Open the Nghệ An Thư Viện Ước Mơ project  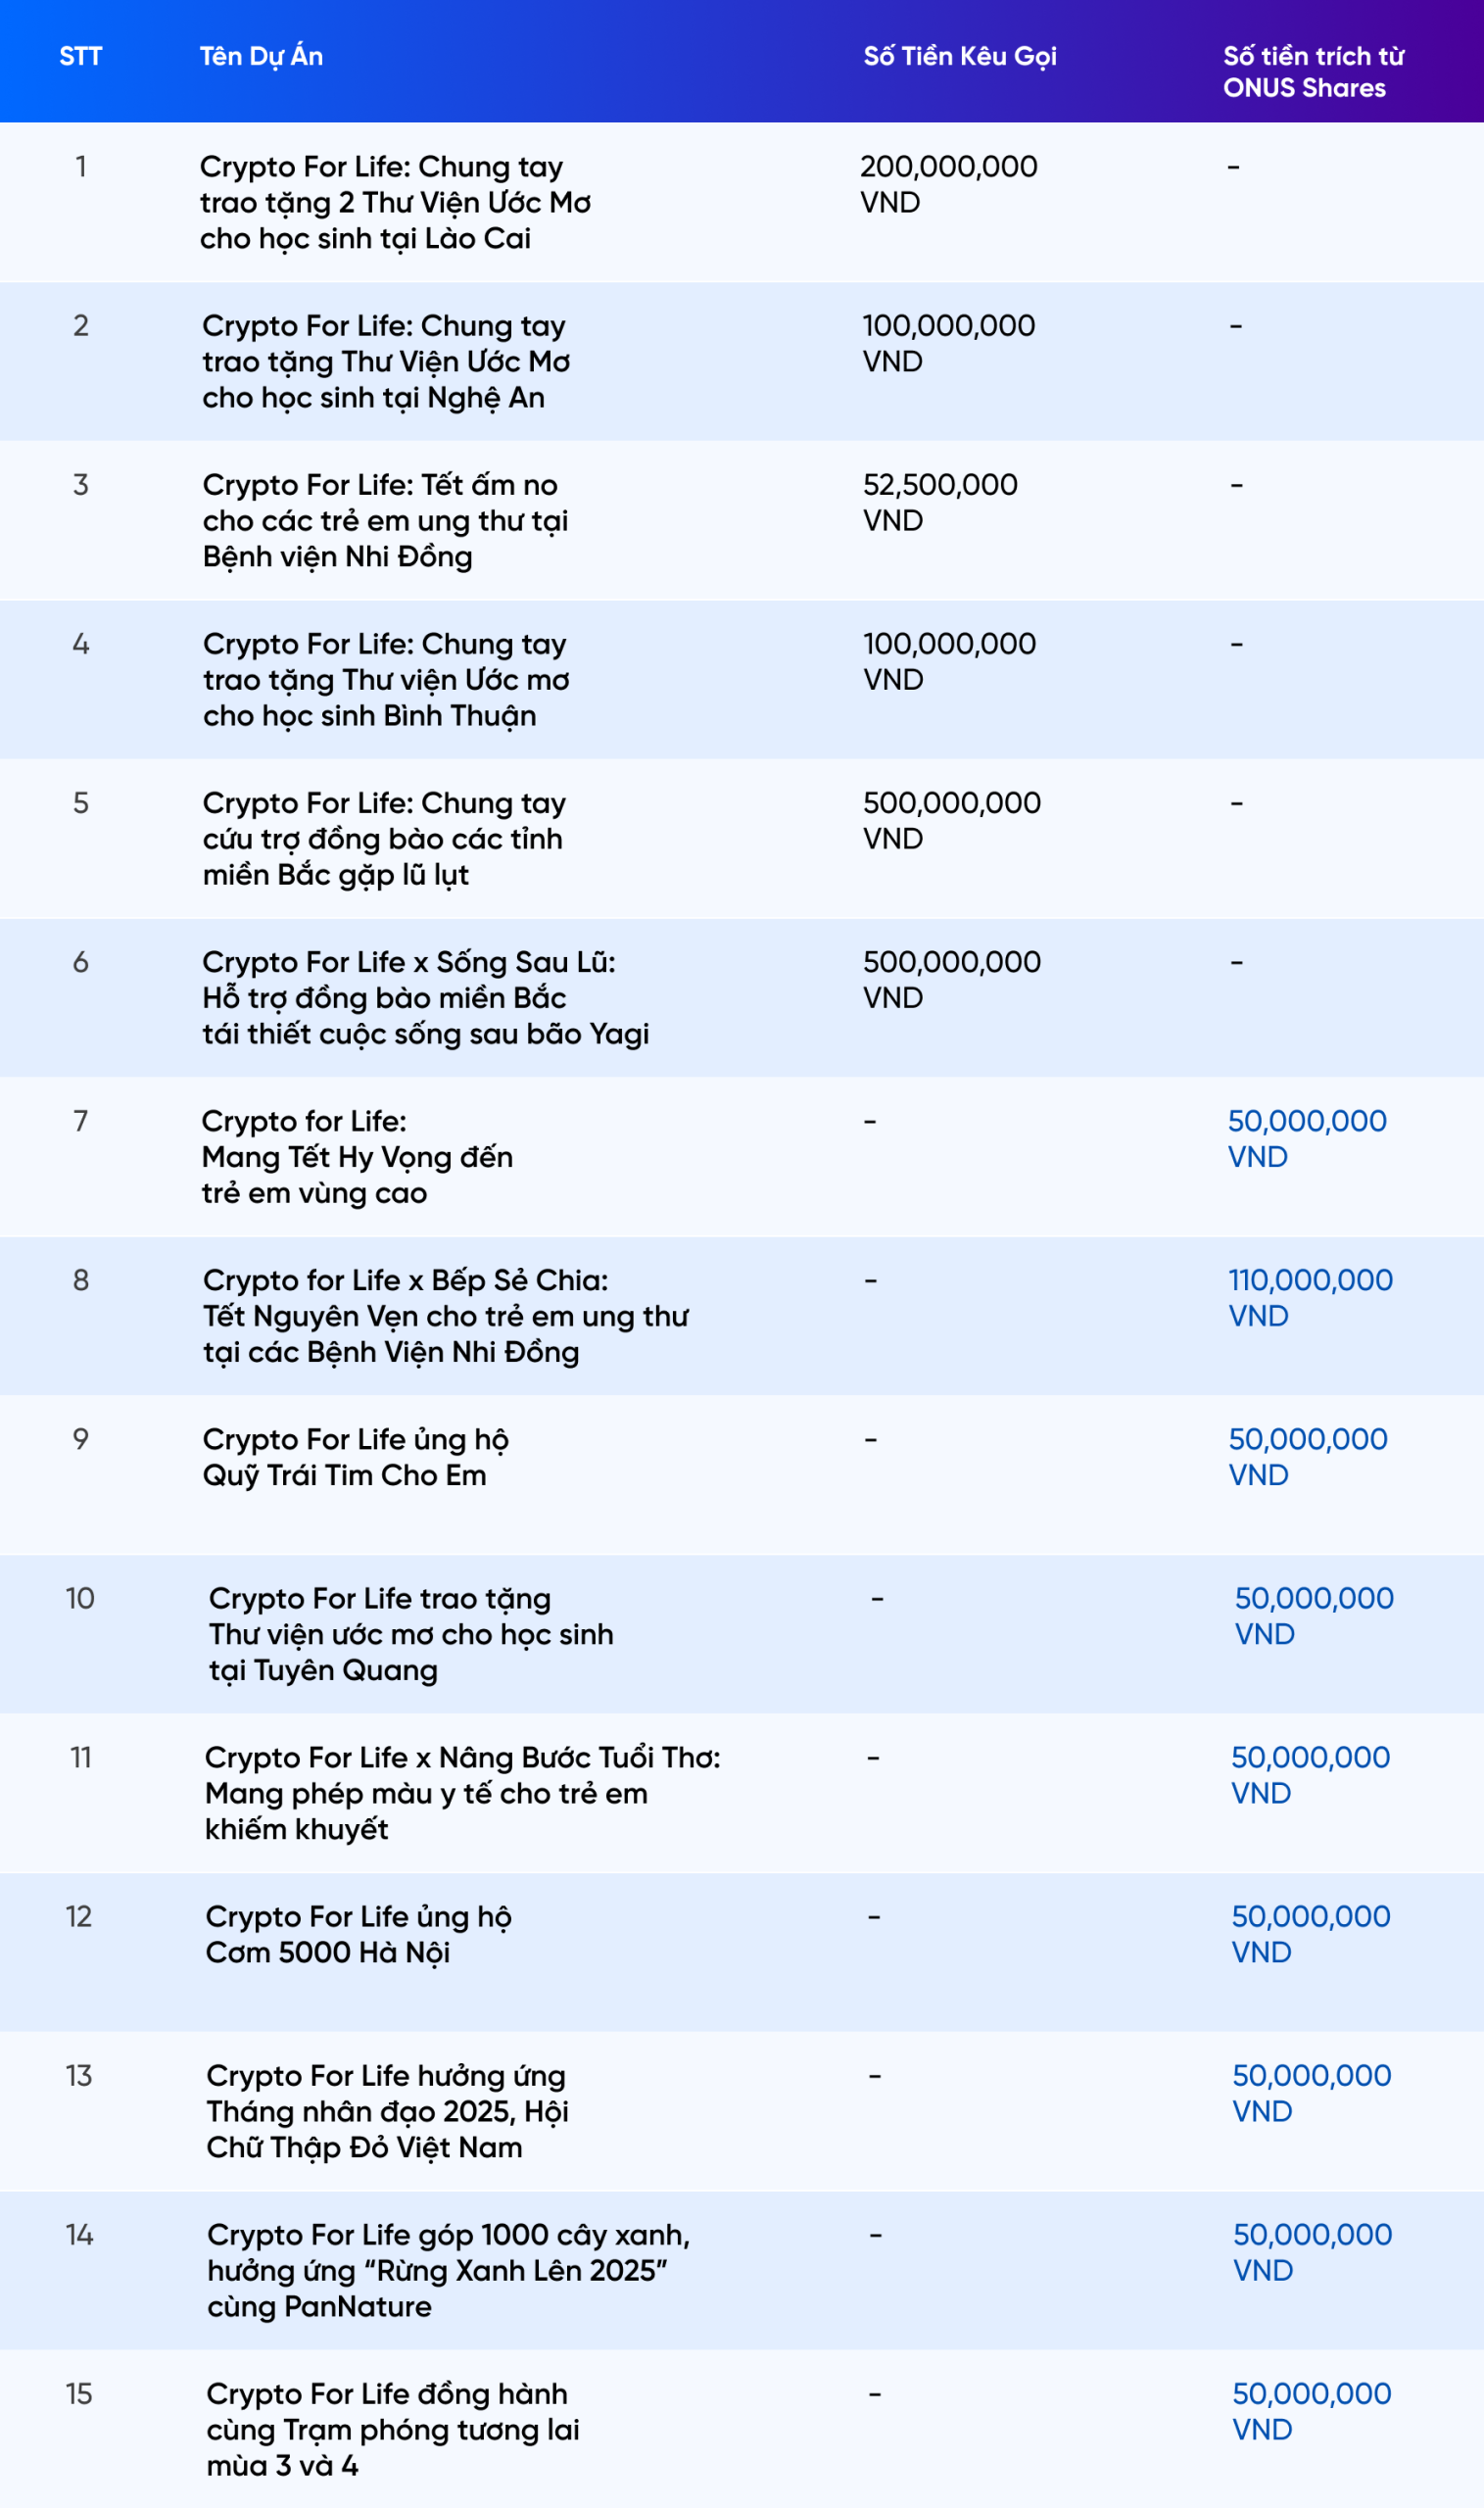[386, 362]
